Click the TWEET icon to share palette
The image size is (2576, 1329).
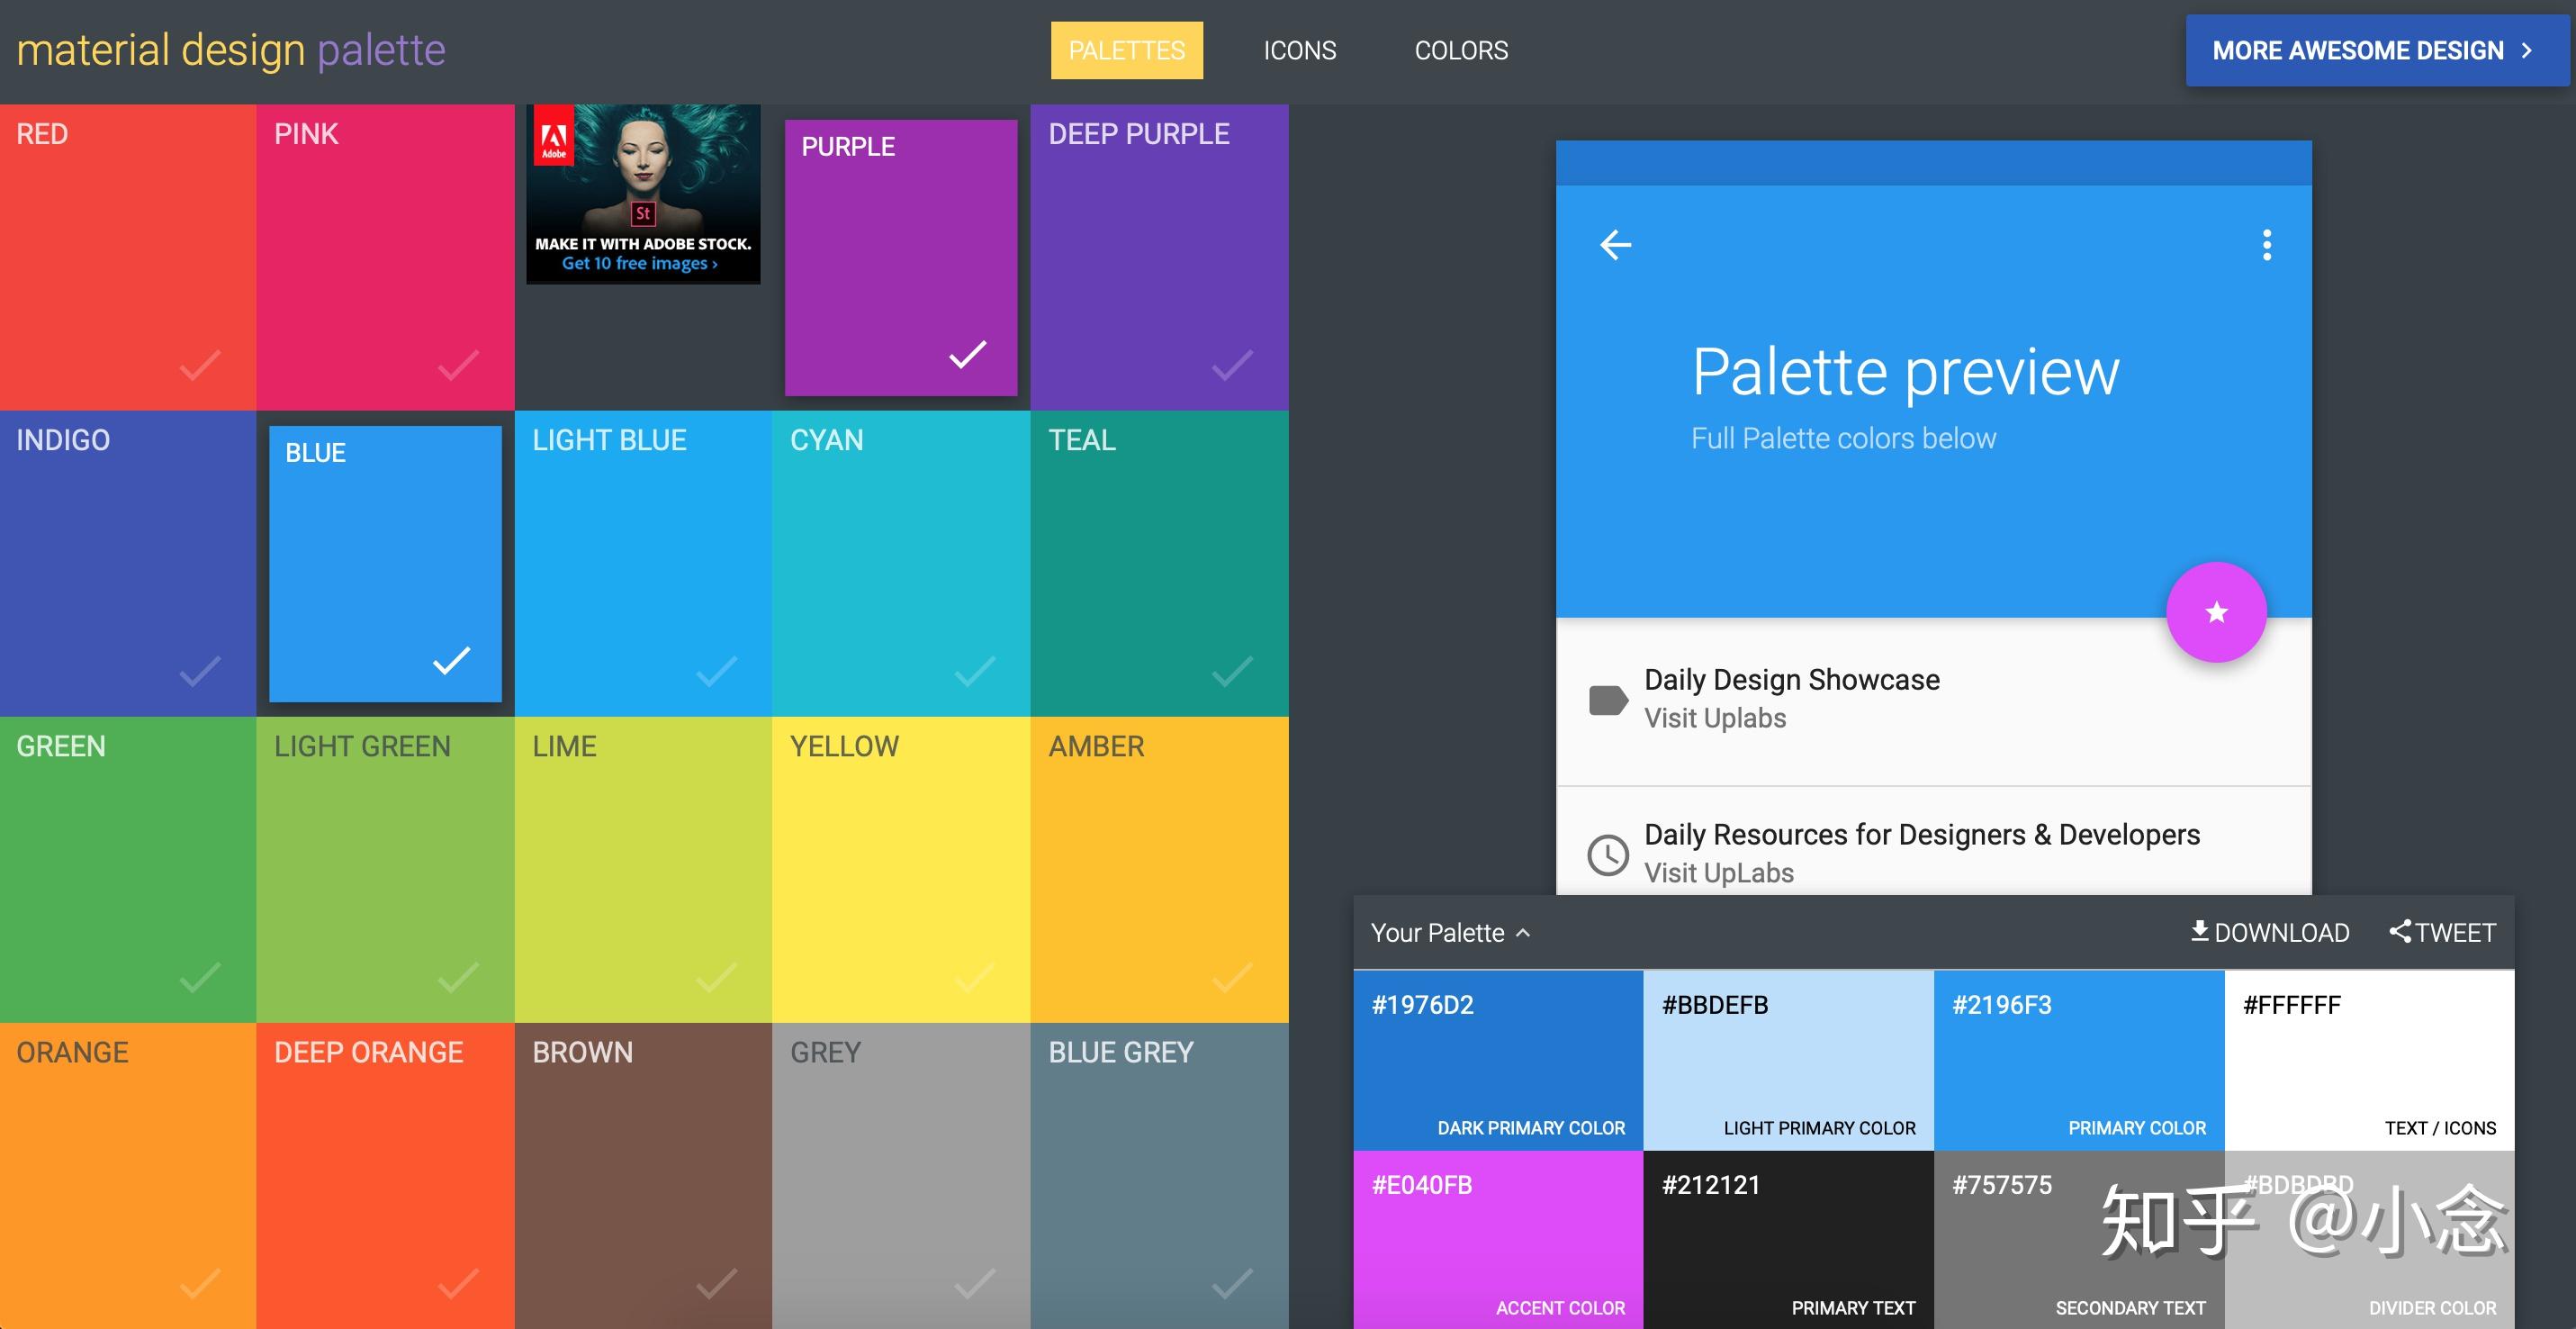[2442, 932]
